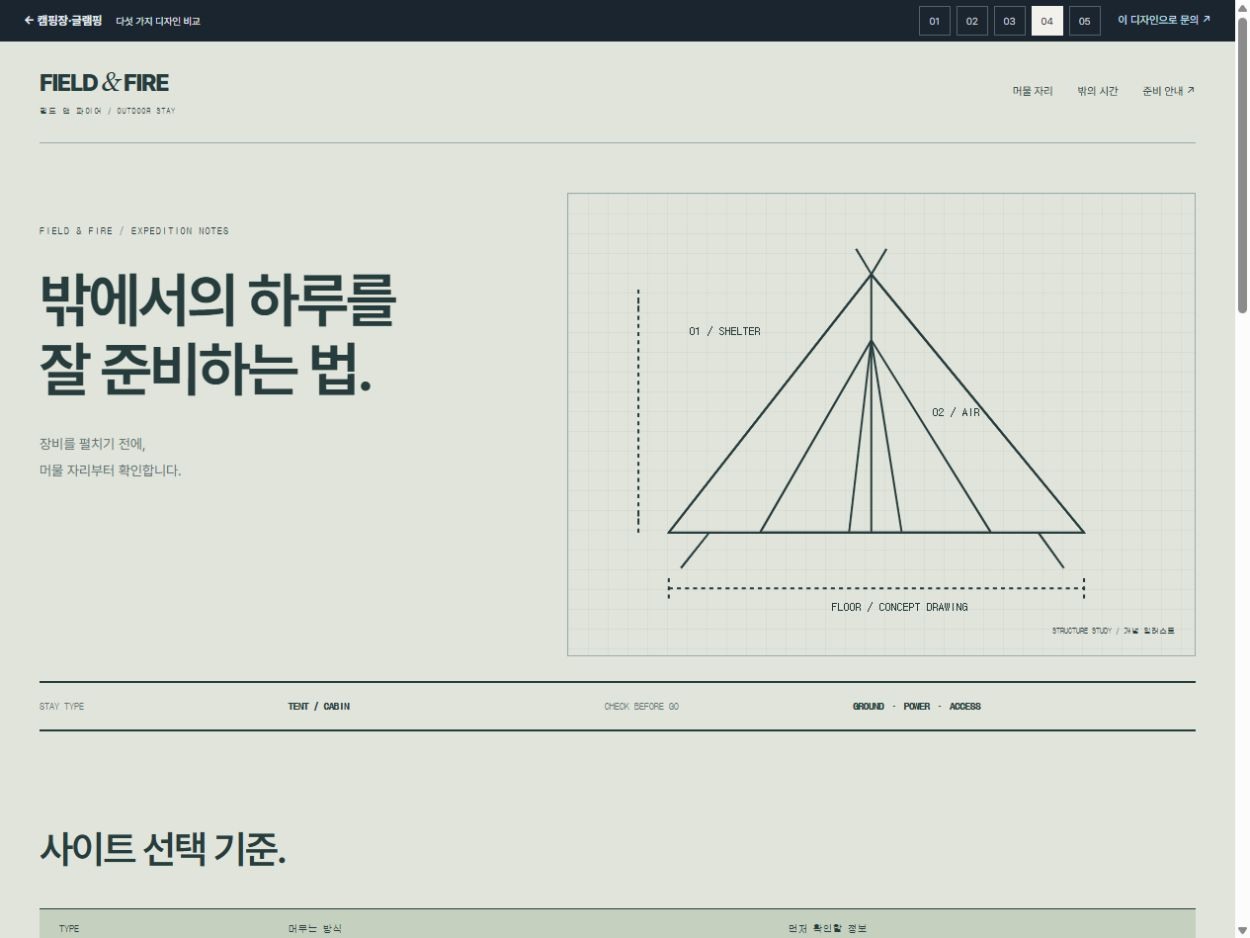The image size is (1250, 938).
Task: Click the 머무는 방식 column header
Action: tap(315, 929)
